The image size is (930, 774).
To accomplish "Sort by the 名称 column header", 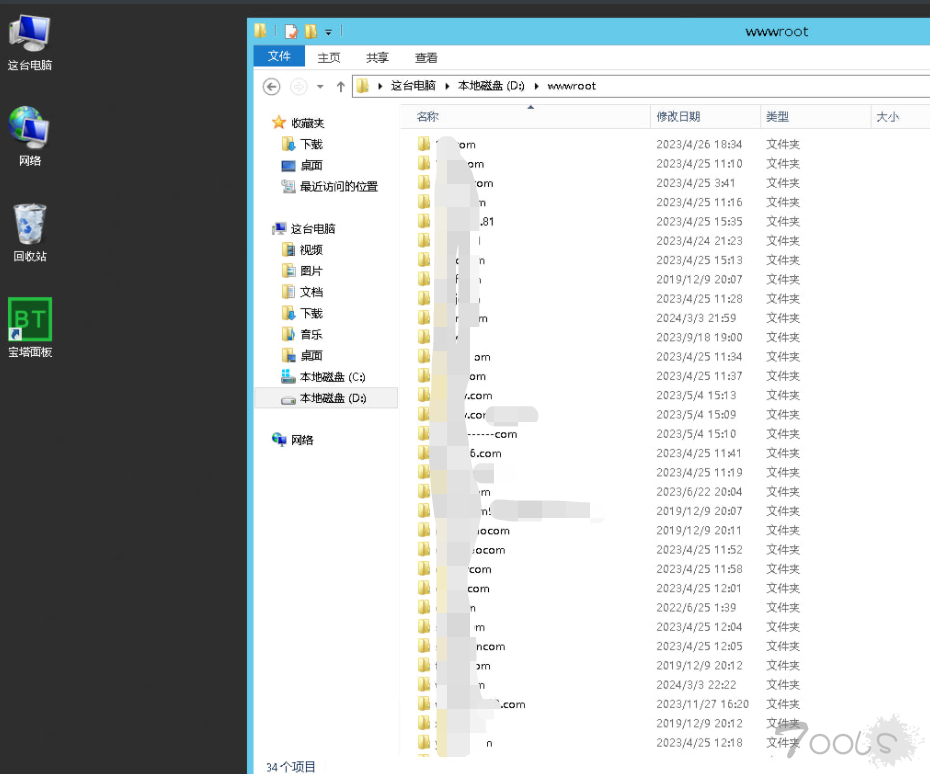I will 525,117.
